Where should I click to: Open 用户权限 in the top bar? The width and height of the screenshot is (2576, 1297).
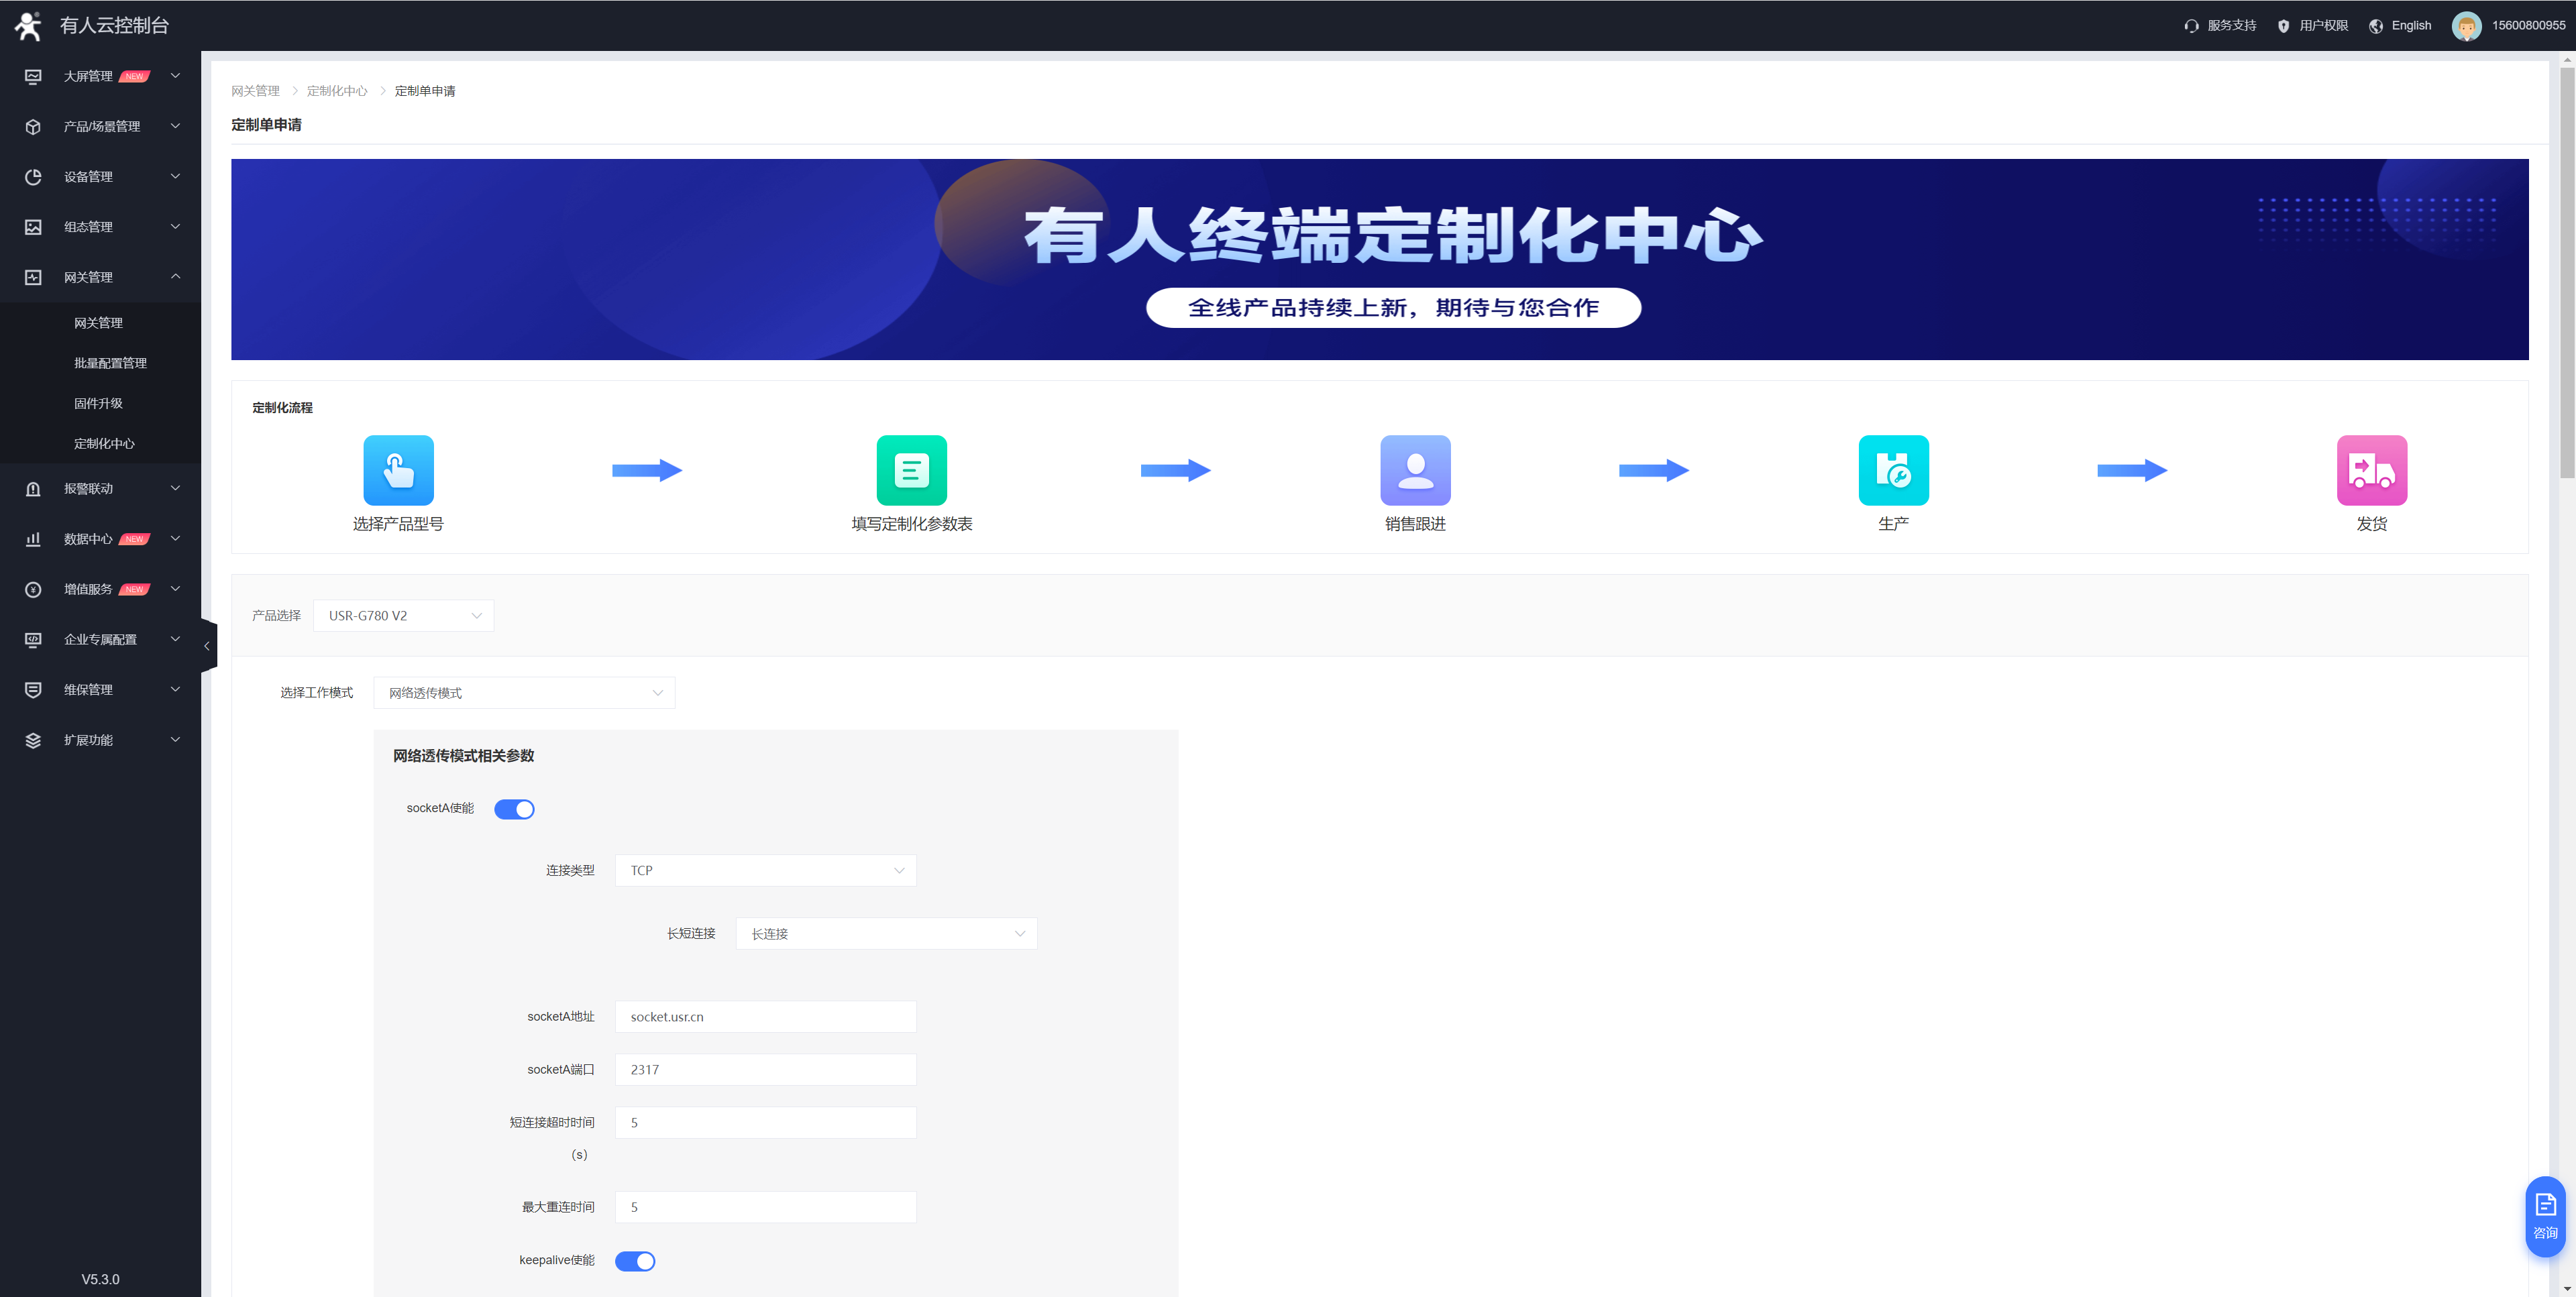pyautogui.click(x=2323, y=26)
